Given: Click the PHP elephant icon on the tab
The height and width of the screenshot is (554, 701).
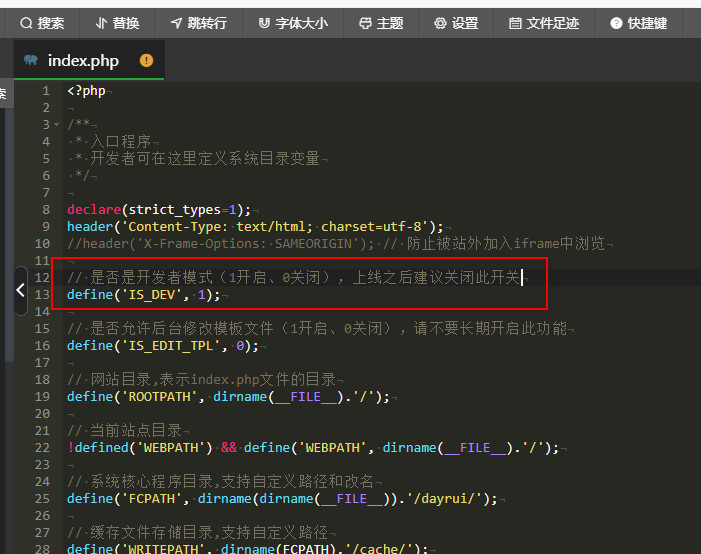Looking at the screenshot, I should [x=31, y=61].
